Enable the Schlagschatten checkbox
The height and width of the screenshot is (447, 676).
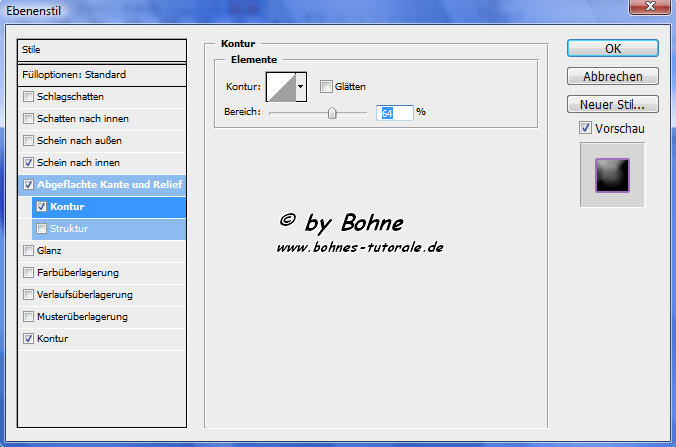(x=28, y=96)
